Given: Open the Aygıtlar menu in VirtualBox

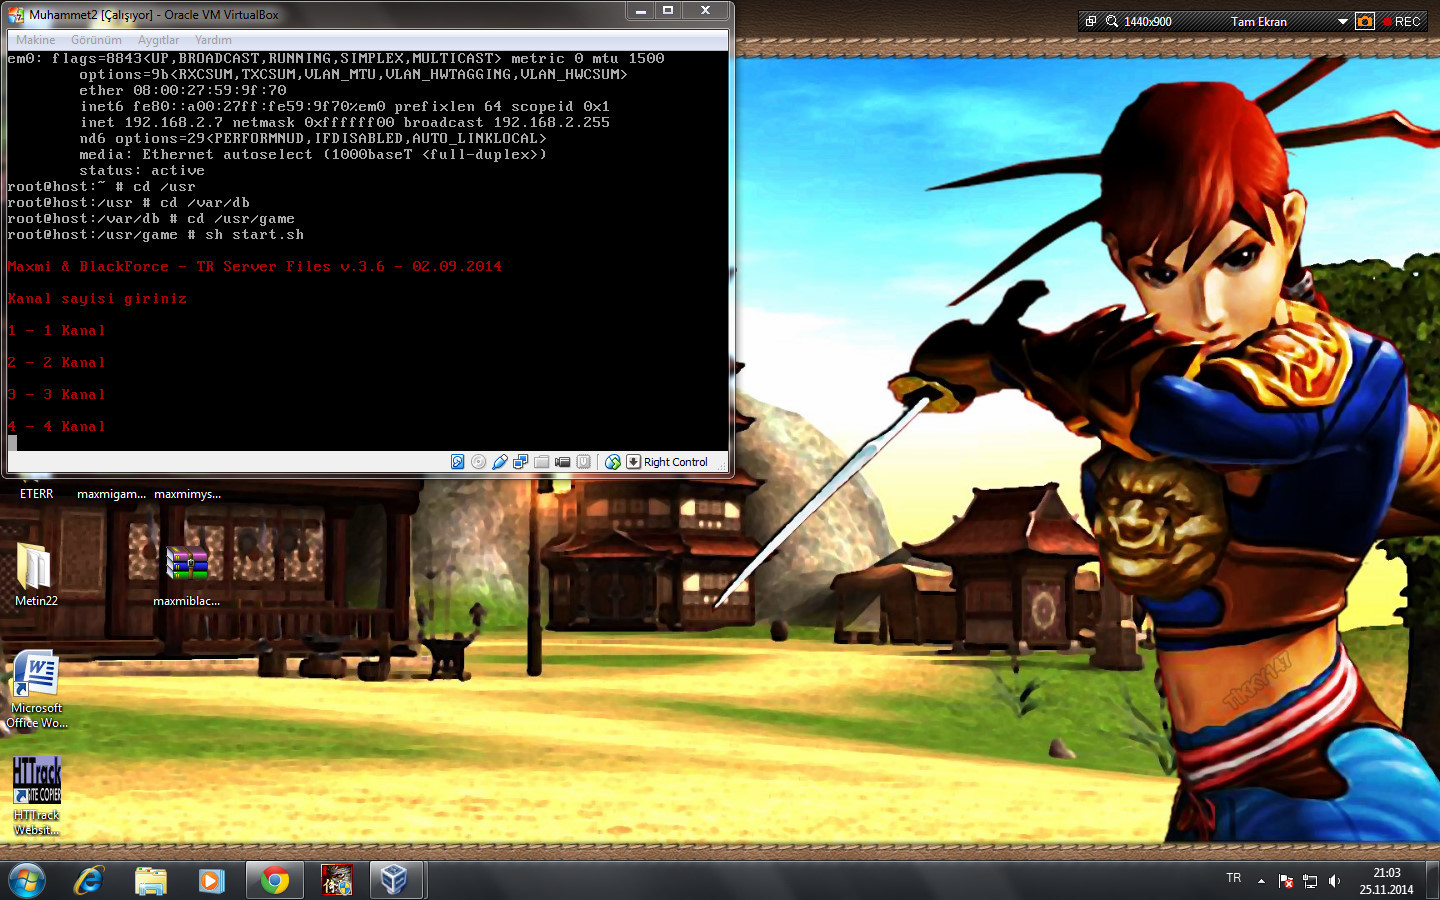Looking at the screenshot, I should 158,40.
